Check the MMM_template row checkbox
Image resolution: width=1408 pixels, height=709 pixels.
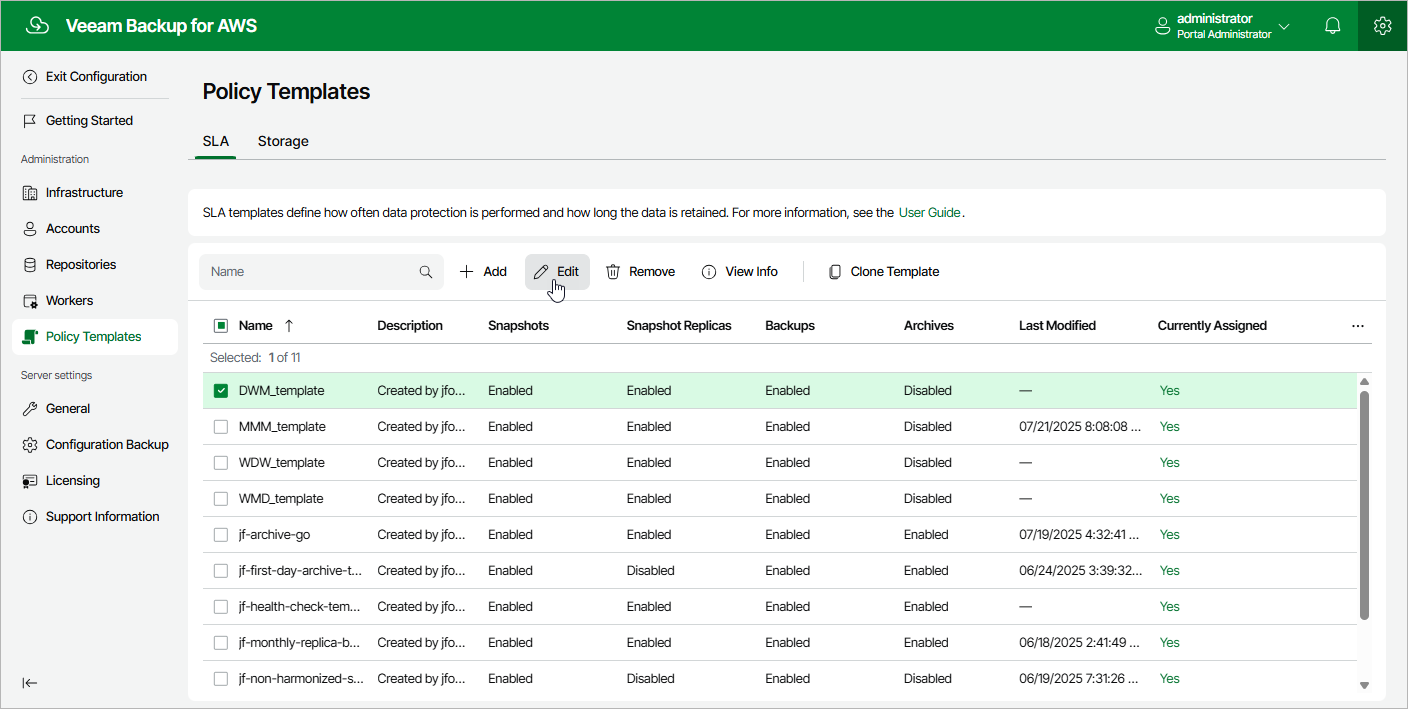(x=221, y=427)
